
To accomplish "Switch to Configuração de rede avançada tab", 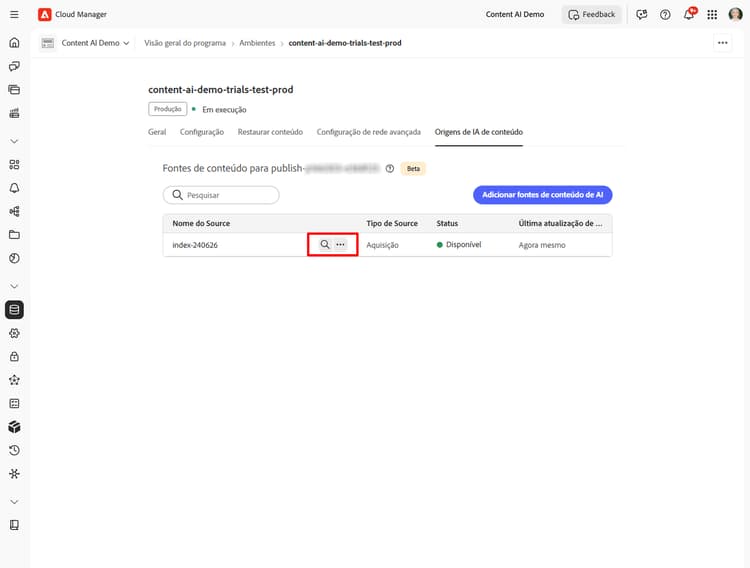I will (x=369, y=132).
